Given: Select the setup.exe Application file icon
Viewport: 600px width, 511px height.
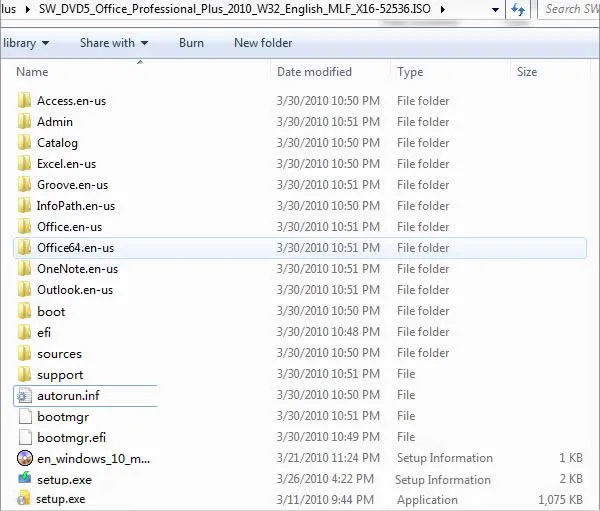Looking at the screenshot, I should tap(25, 499).
